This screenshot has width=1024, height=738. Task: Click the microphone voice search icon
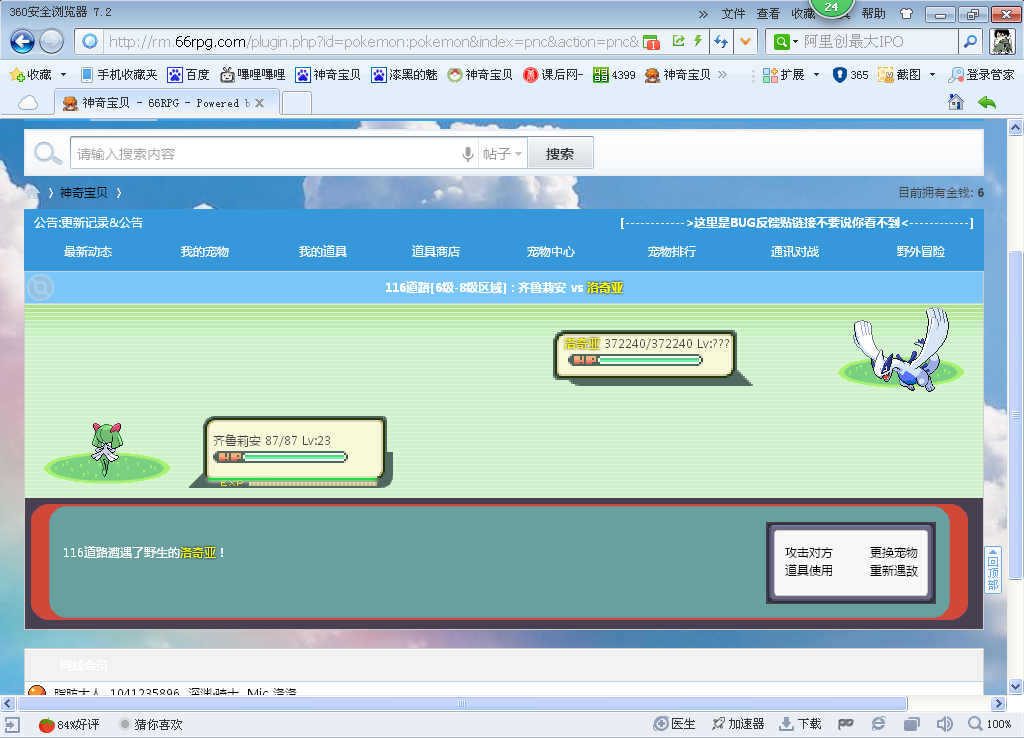[x=468, y=154]
